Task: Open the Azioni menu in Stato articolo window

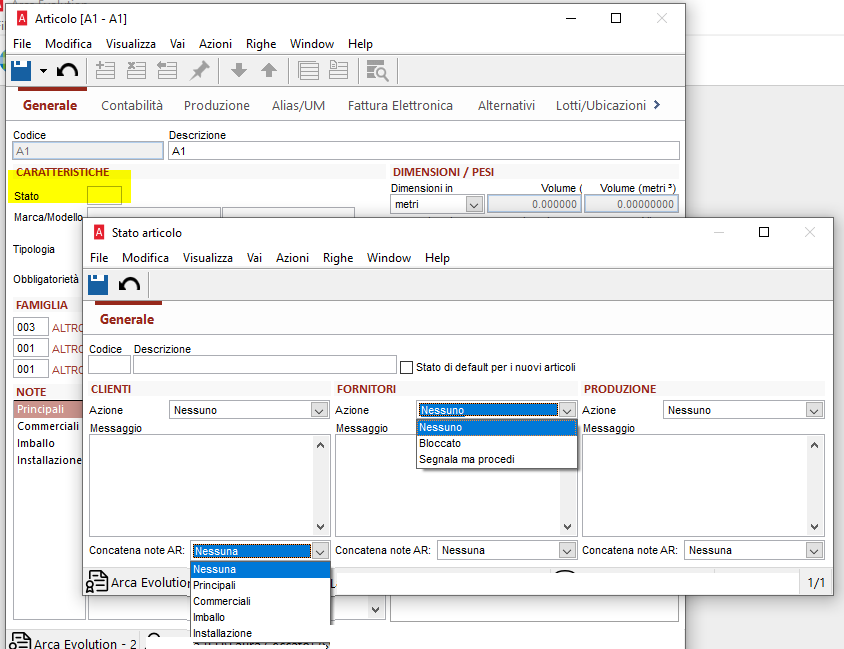Action: tap(292, 258)
